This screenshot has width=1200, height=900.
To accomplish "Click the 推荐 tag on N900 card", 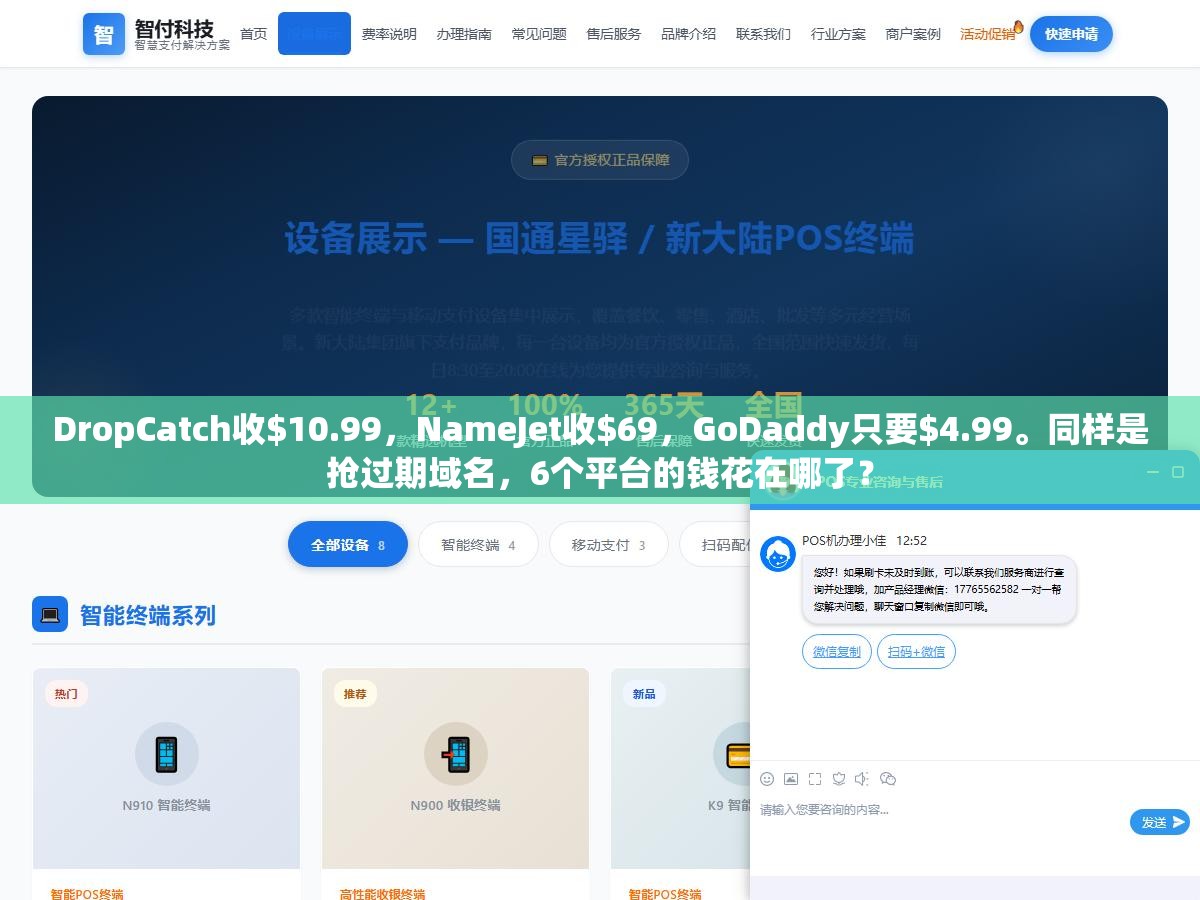I will [x=355, y=694].
